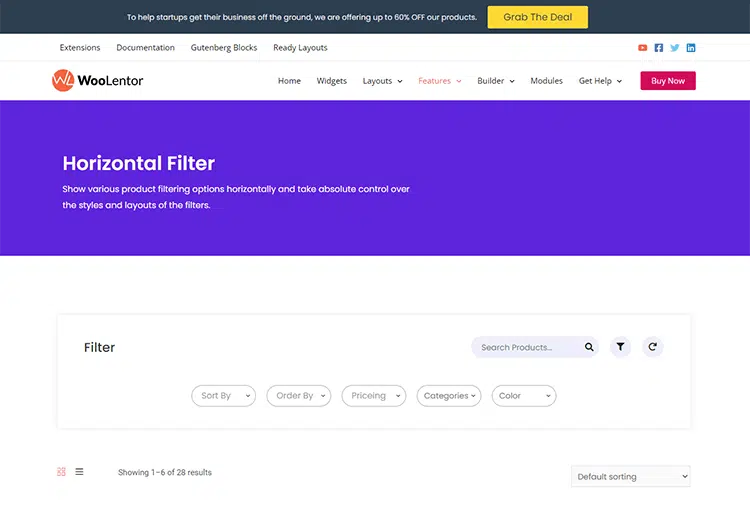Switch to grid view layout
The width and height of the screenshot is (750, 509).
(62, 472)
